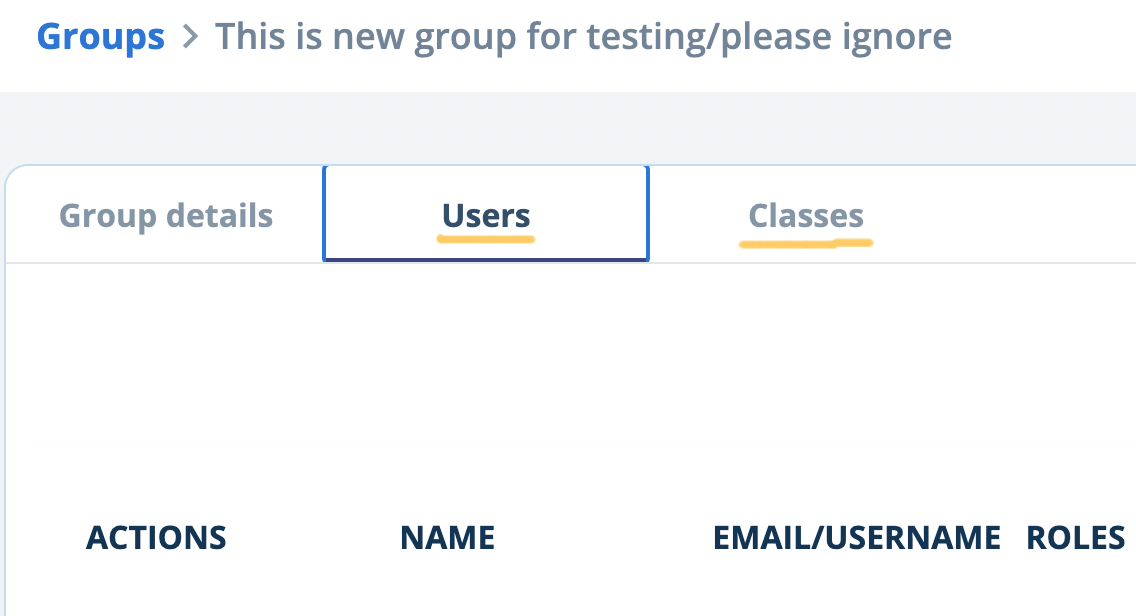Sort by the NAME column header
Image resolution: width=1136 pixels, height=616 pixels.
click(447, 538)
